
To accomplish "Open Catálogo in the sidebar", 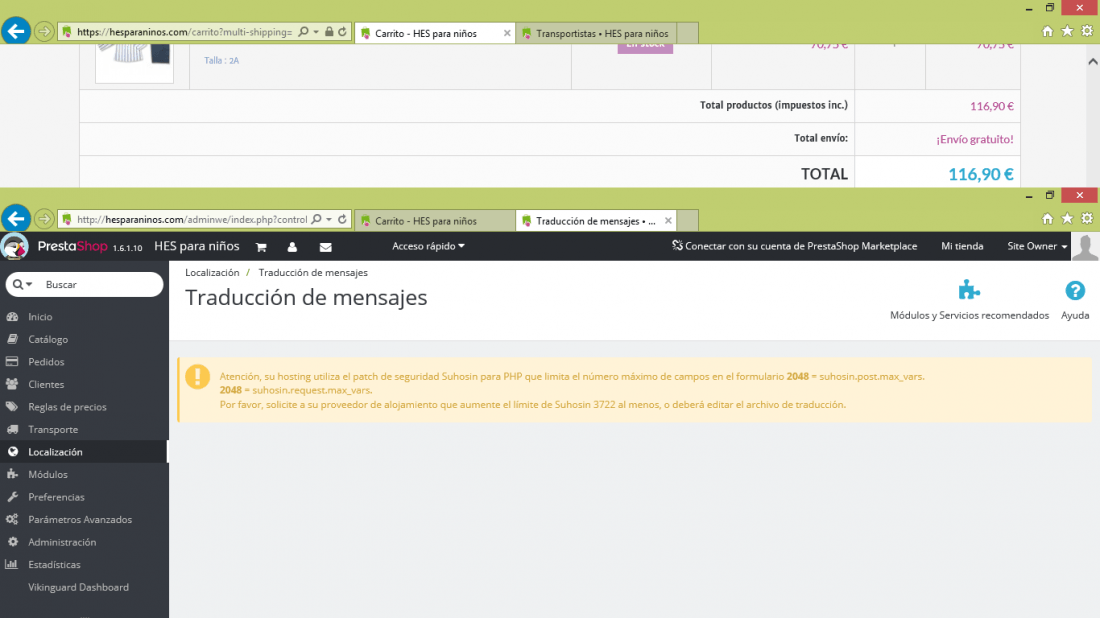I will click(x=84, y=340).
